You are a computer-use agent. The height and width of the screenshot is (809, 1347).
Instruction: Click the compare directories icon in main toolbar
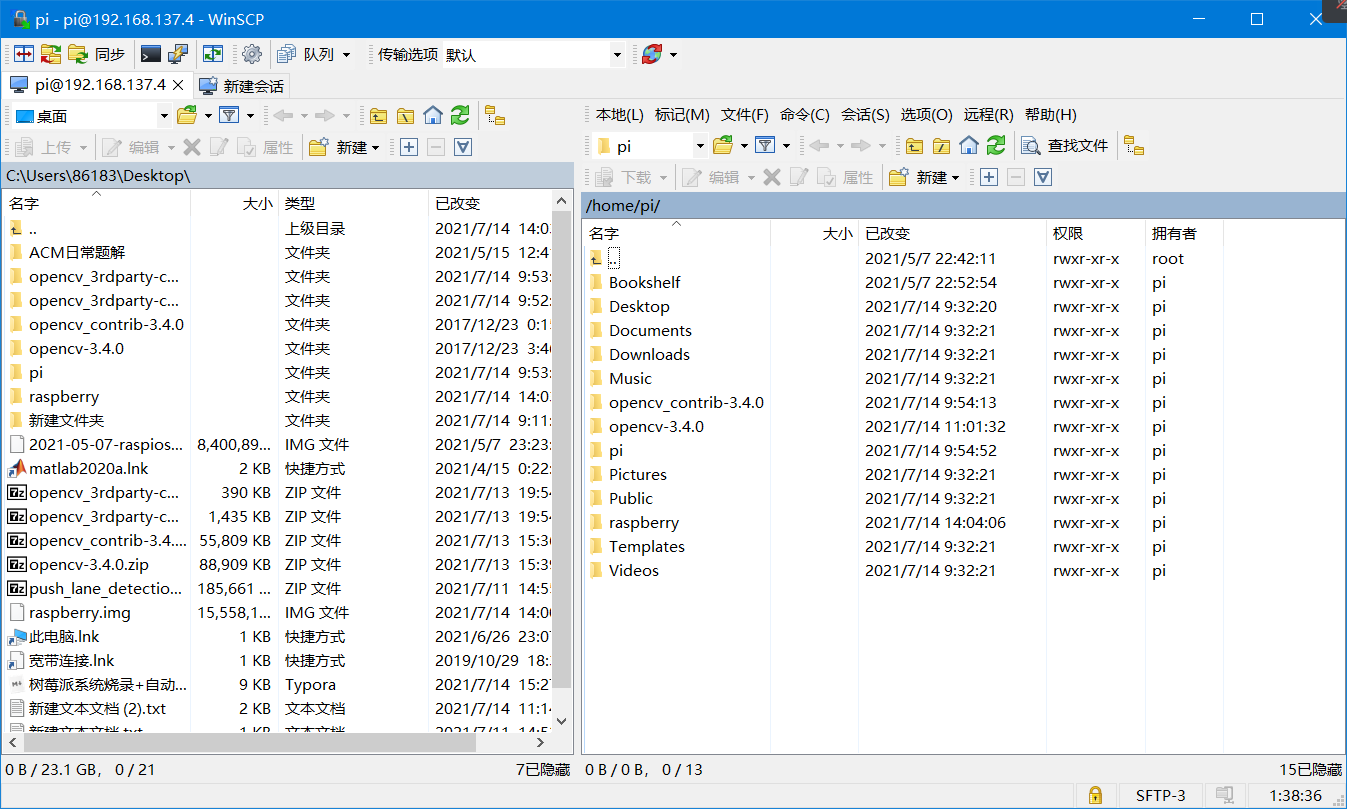(x=24, y=54)
